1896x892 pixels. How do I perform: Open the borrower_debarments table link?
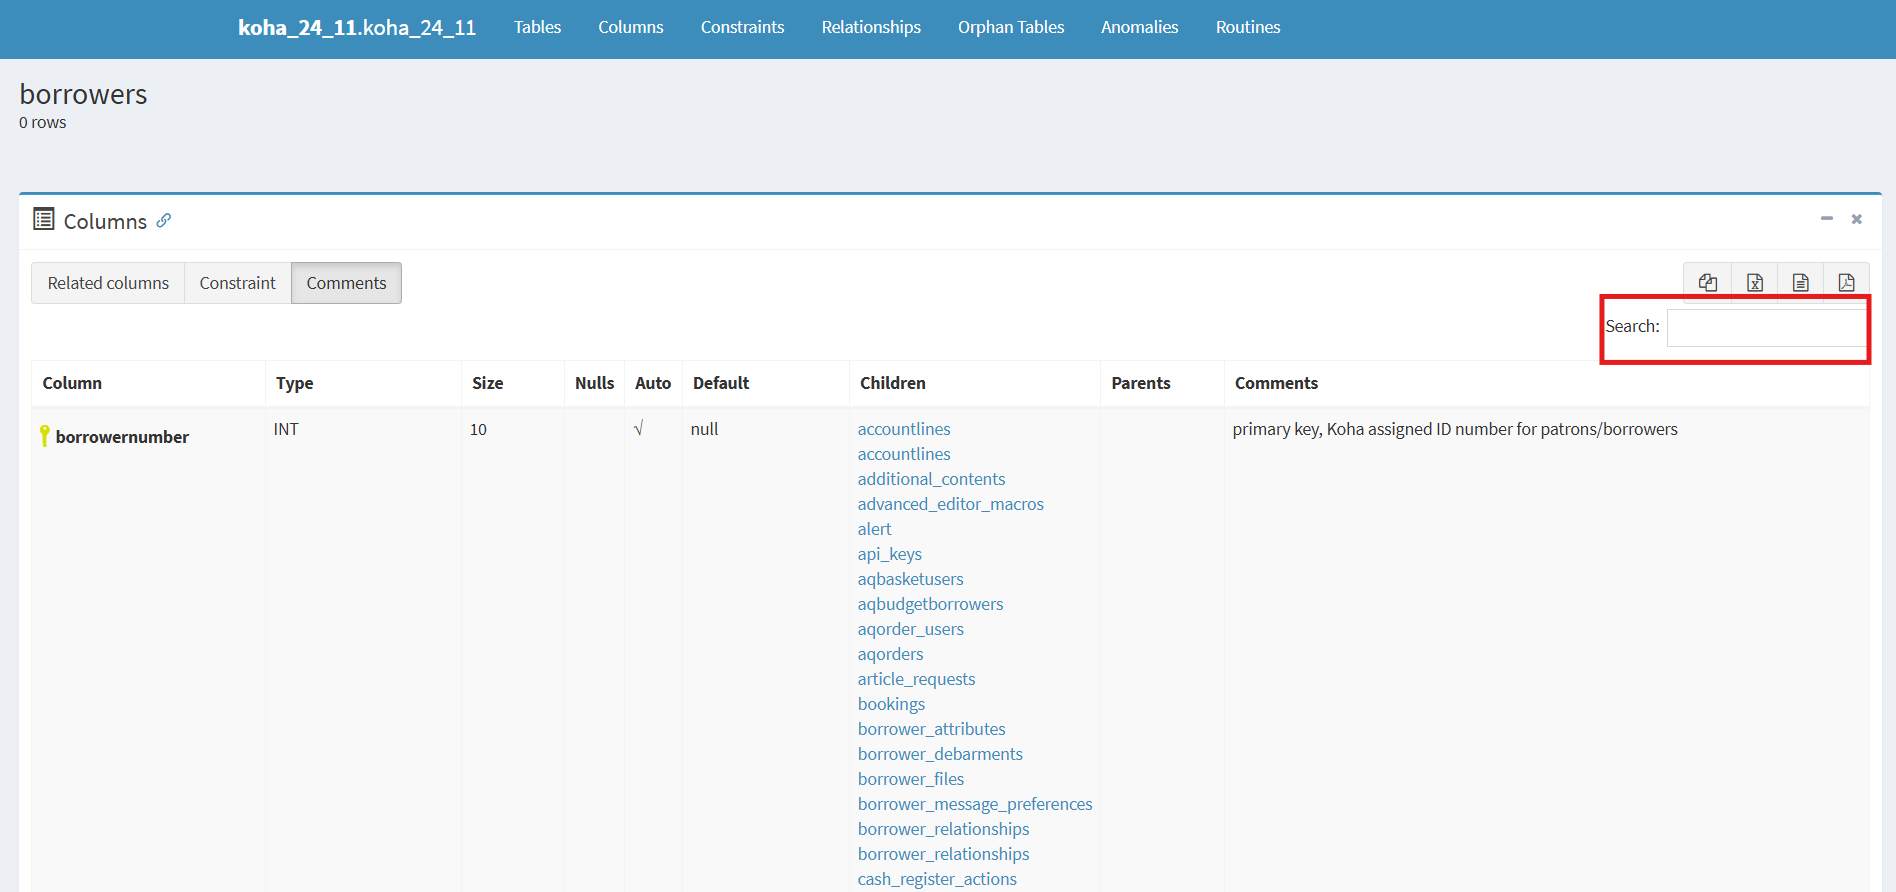click(x=940, y=754)
